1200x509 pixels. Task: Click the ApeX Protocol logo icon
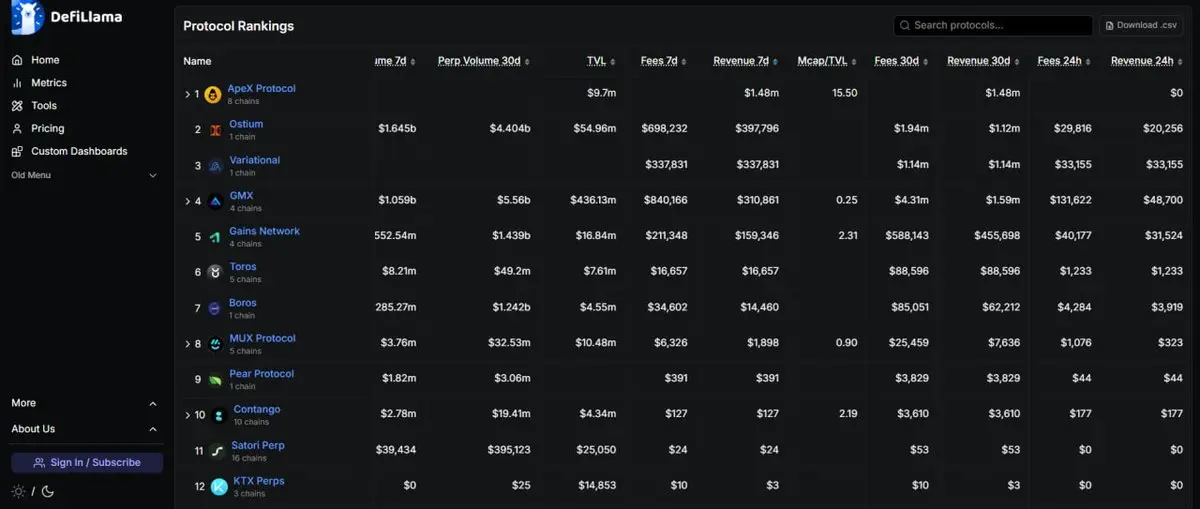click(x=213, y=95)
